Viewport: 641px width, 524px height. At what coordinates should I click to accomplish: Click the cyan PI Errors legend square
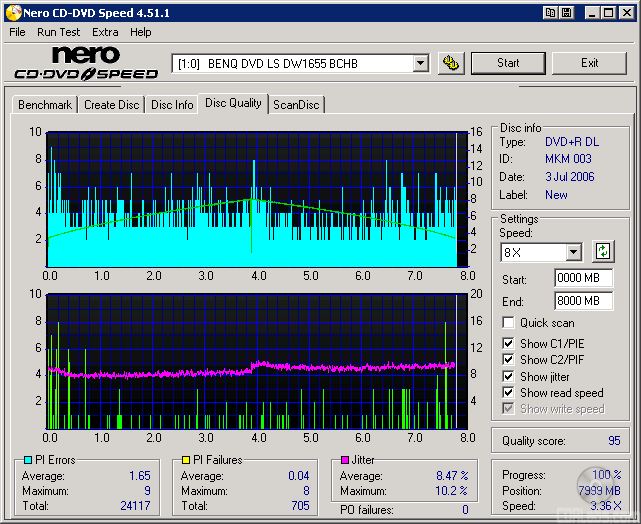pyautogui.click(x=27, y=460)
